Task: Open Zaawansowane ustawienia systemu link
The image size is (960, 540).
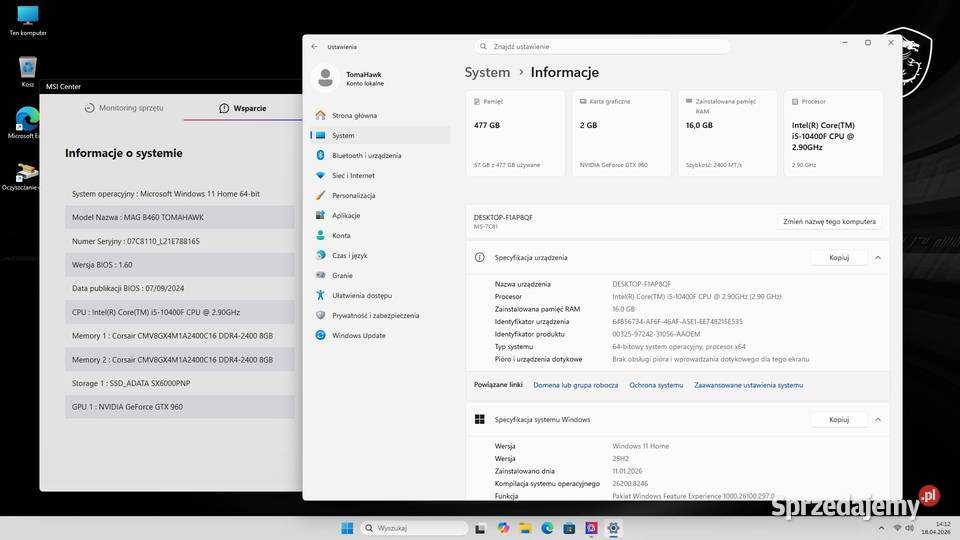Action: 748,385
